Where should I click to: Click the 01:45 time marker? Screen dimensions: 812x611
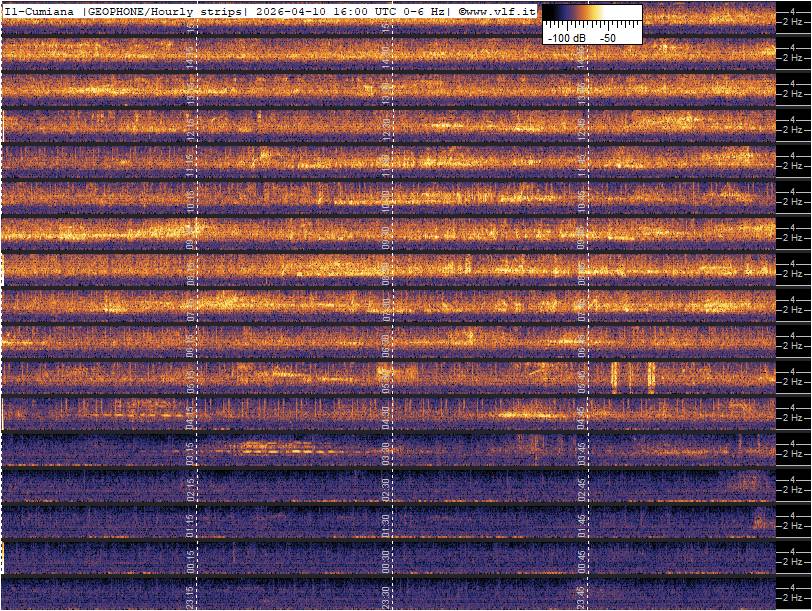click(581, 520)
